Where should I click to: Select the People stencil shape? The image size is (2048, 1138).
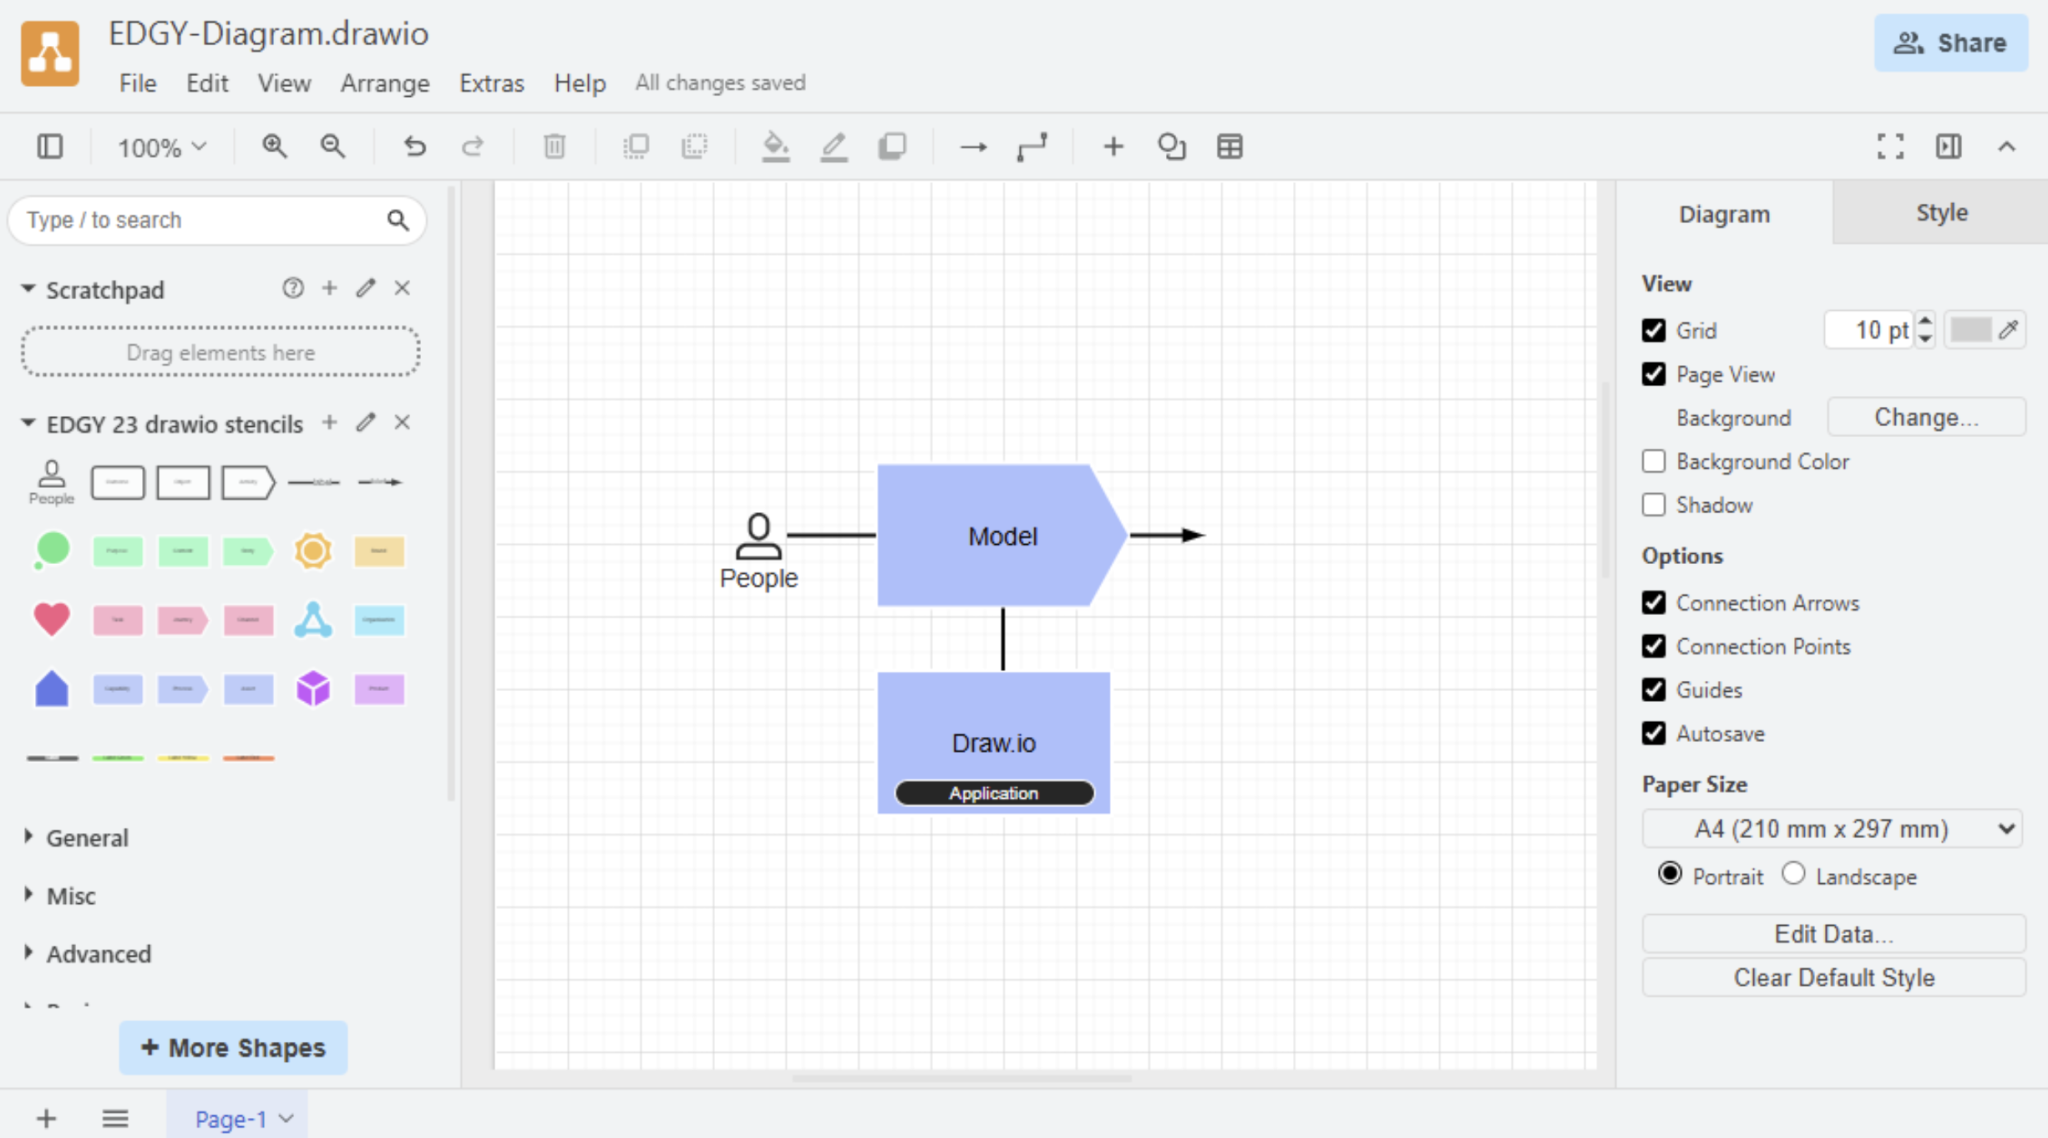pyautogui.click(x=51, y=482)
